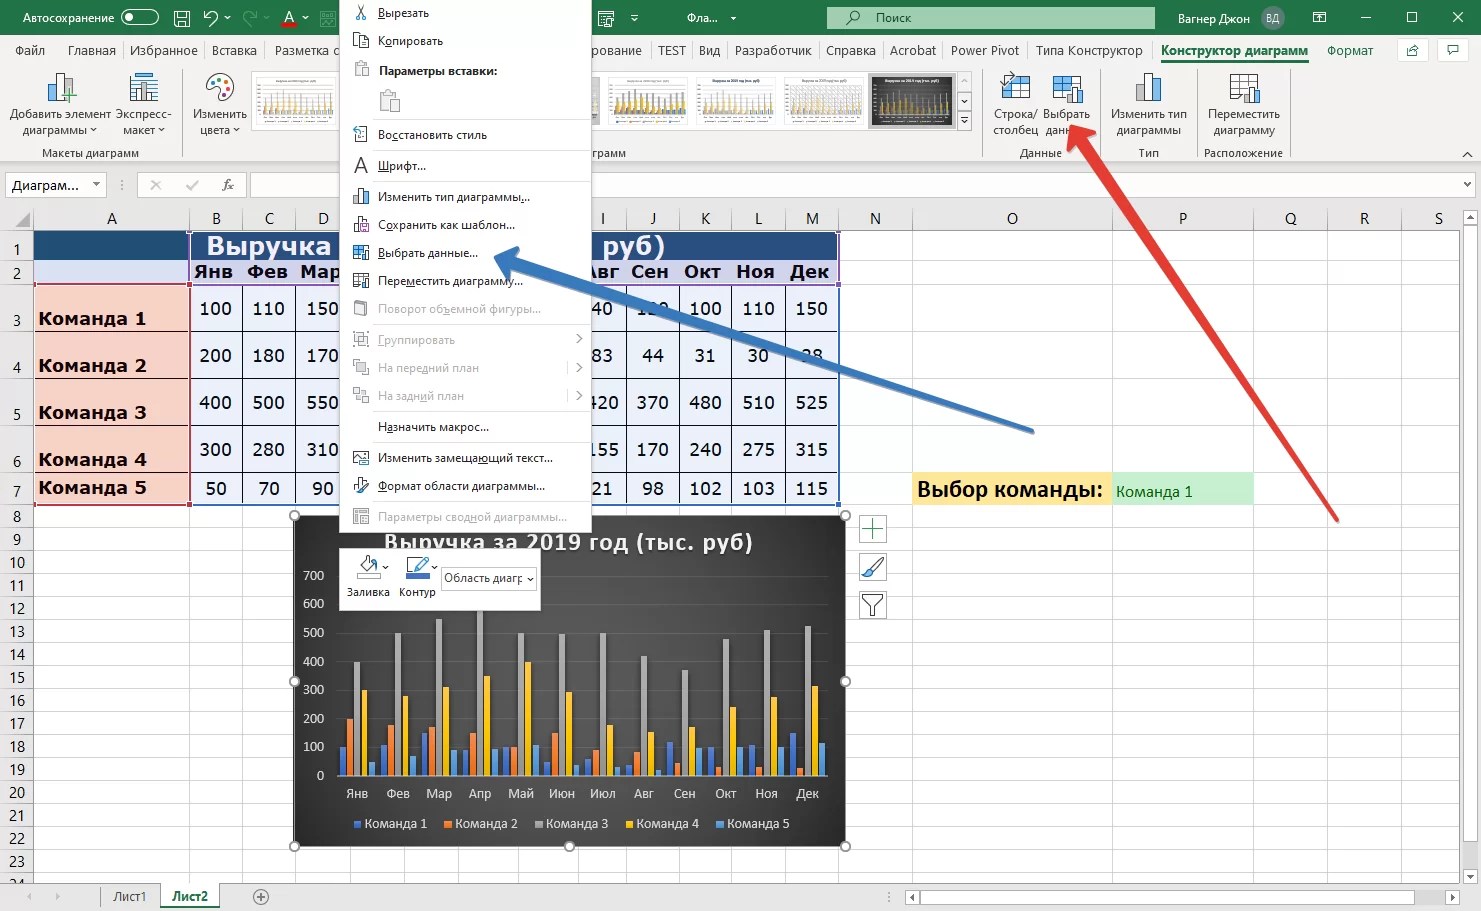Select the Лист1 sheet tab
Screen dimensions: 1481x911
click(x=129, y=896)
